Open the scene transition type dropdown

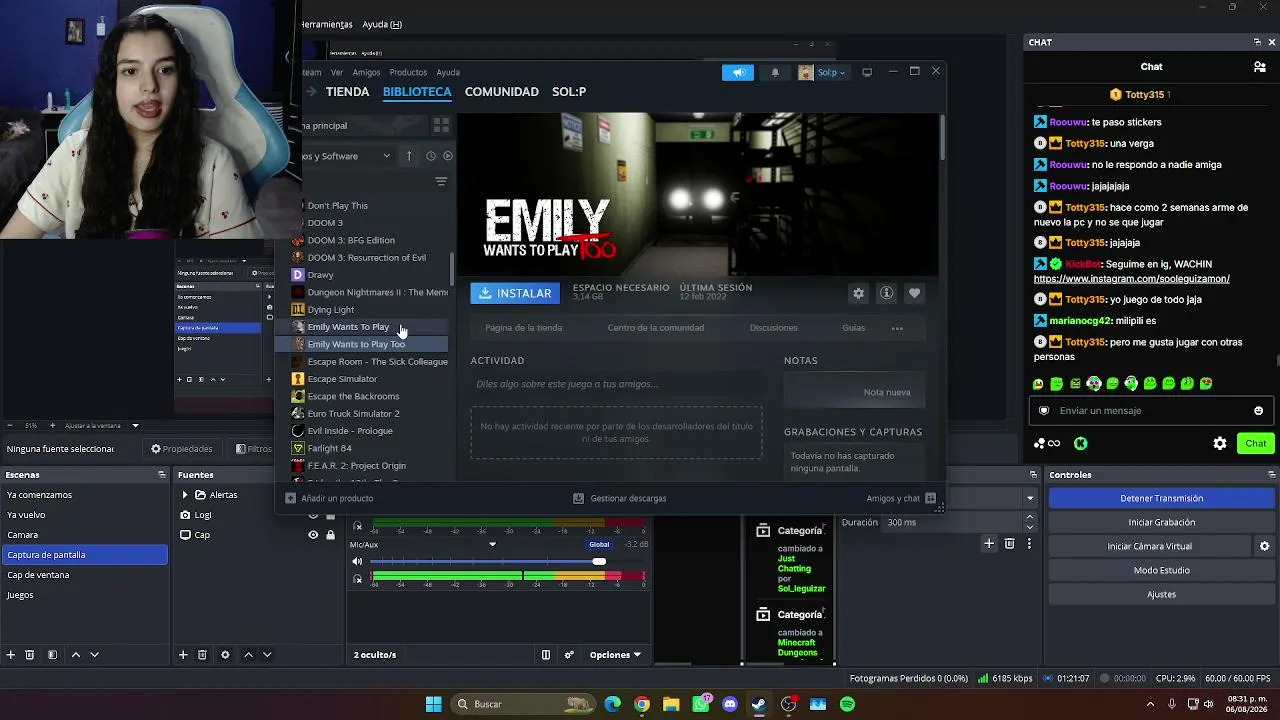1030,498
